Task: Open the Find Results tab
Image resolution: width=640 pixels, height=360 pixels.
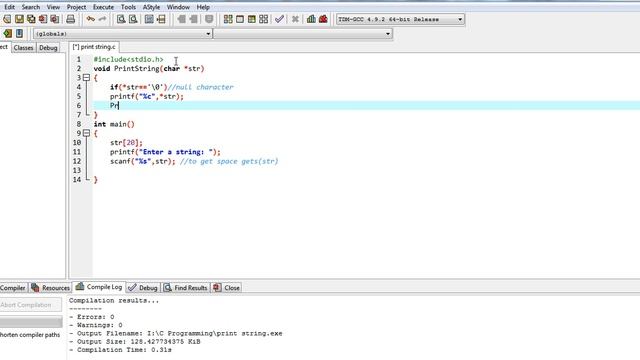Action: point(186,288)
